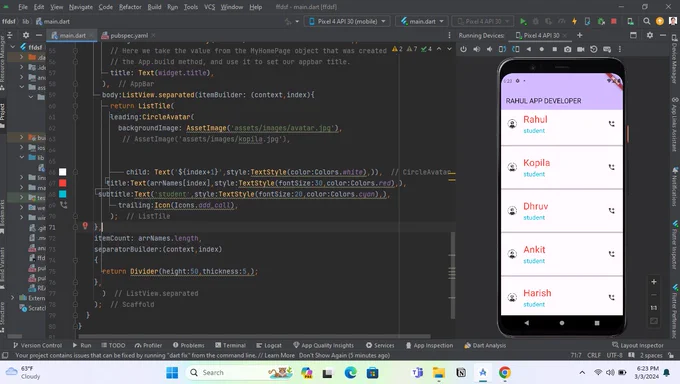Toggle code fold marker at line 59
680x384 pixels.
click(x=75, y=95)
